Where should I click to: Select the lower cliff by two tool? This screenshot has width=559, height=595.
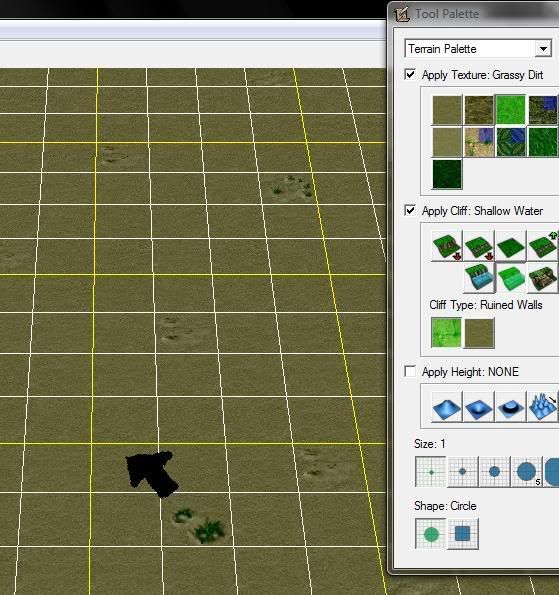447,246
